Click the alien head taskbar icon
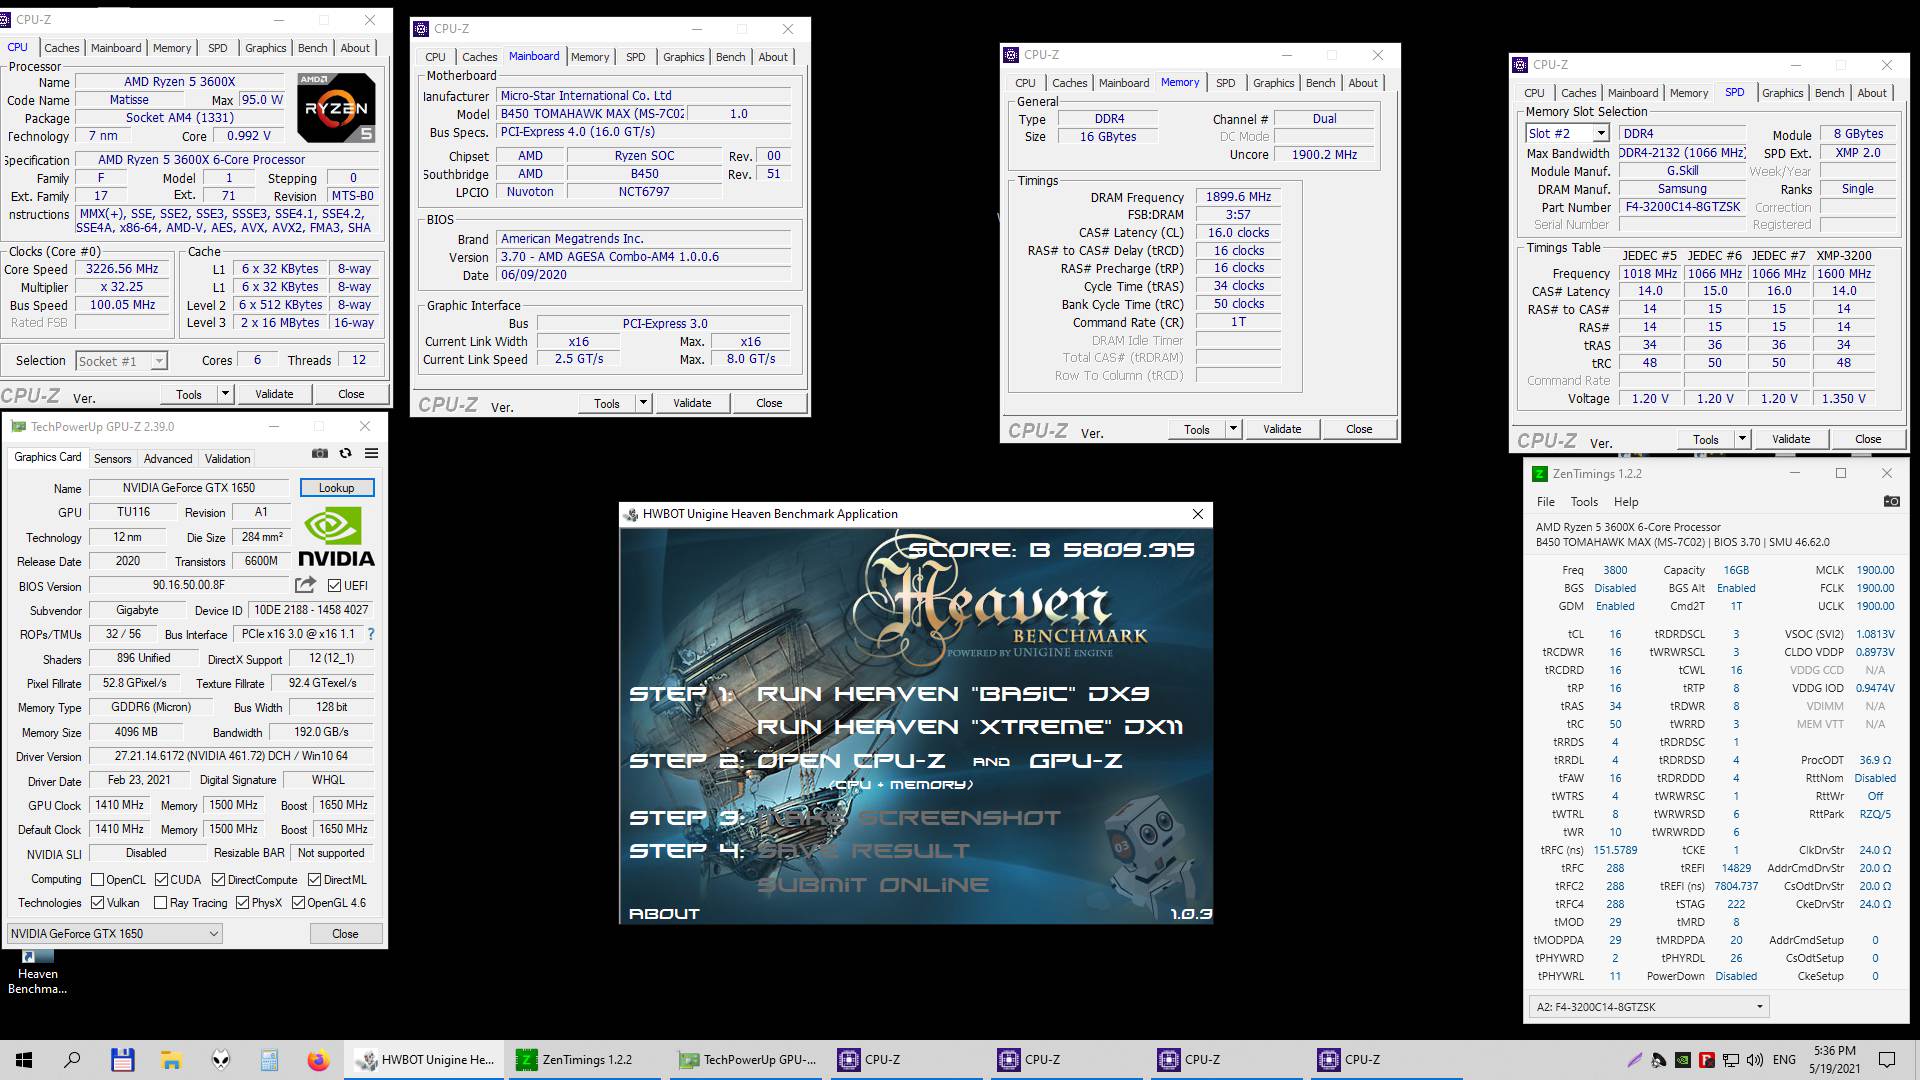Screen dimensions: 1920x1080 220,1060
